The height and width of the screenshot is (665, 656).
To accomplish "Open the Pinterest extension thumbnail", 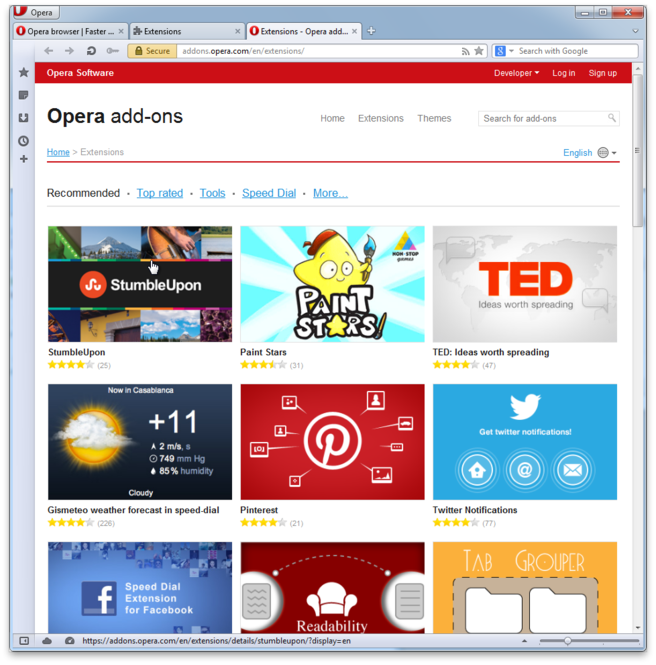I will coord(332,442).
